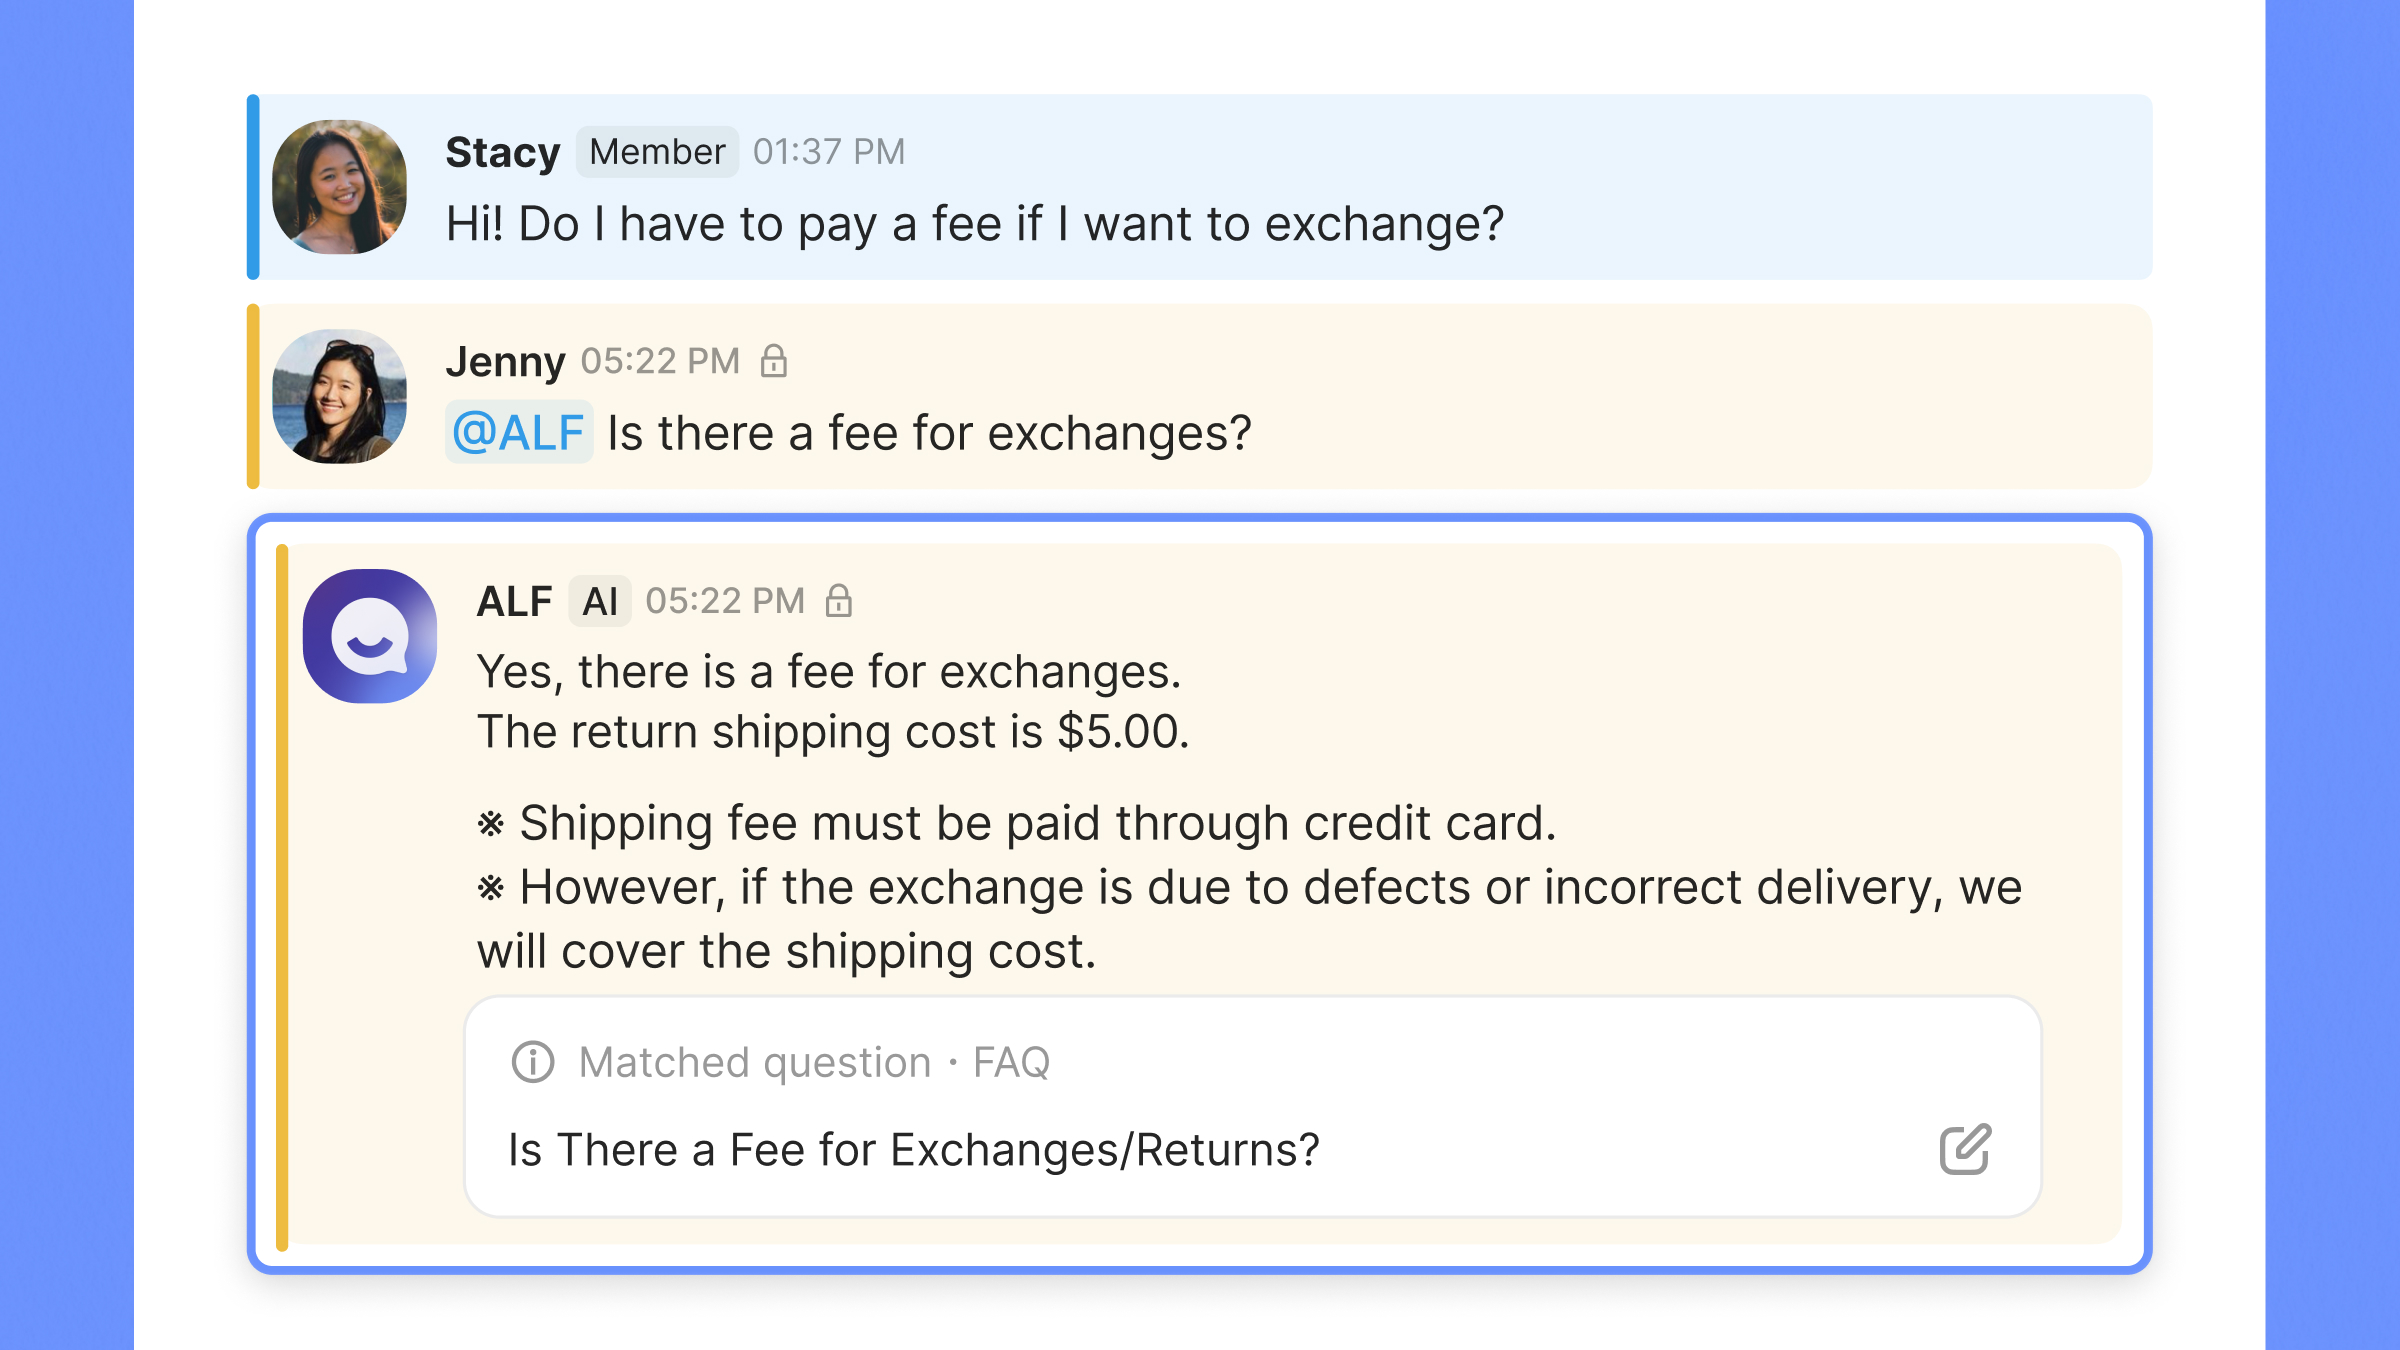Click the lock icon on Jenny's message
Viewport: 2400px width, 1350px height.
coord(774,361)
